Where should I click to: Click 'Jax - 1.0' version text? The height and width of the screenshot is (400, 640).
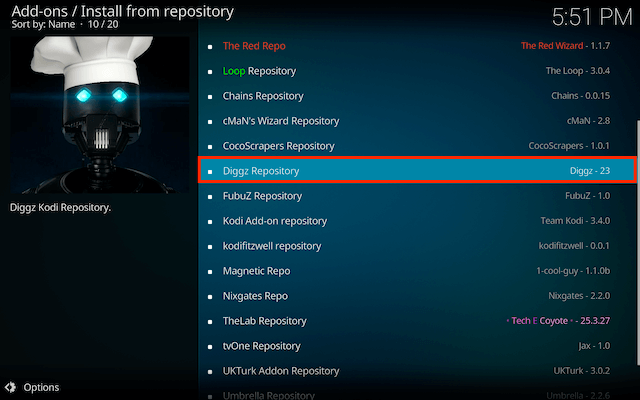click(594, 346)
